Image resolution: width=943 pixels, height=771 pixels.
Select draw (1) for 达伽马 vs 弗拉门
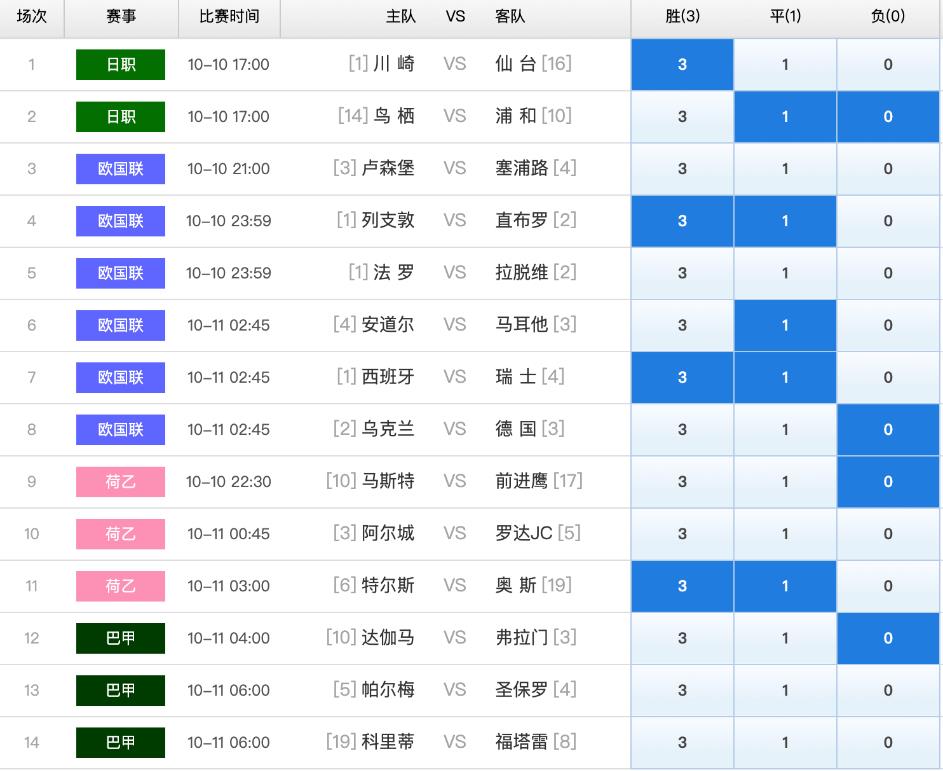click(785, 638)
